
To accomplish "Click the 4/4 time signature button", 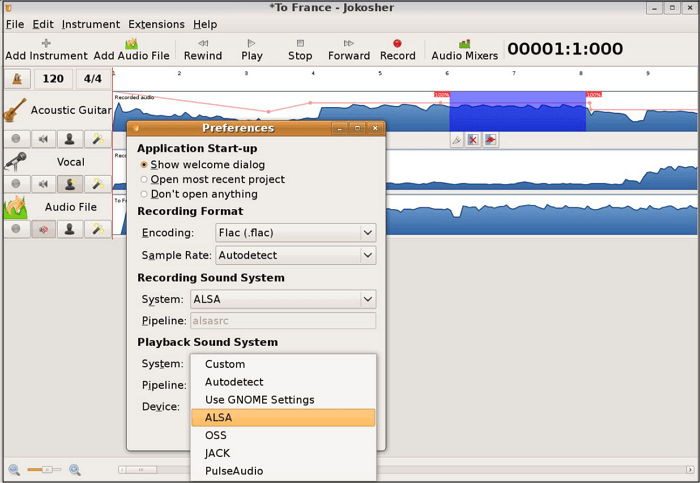I will pos(92,79).
